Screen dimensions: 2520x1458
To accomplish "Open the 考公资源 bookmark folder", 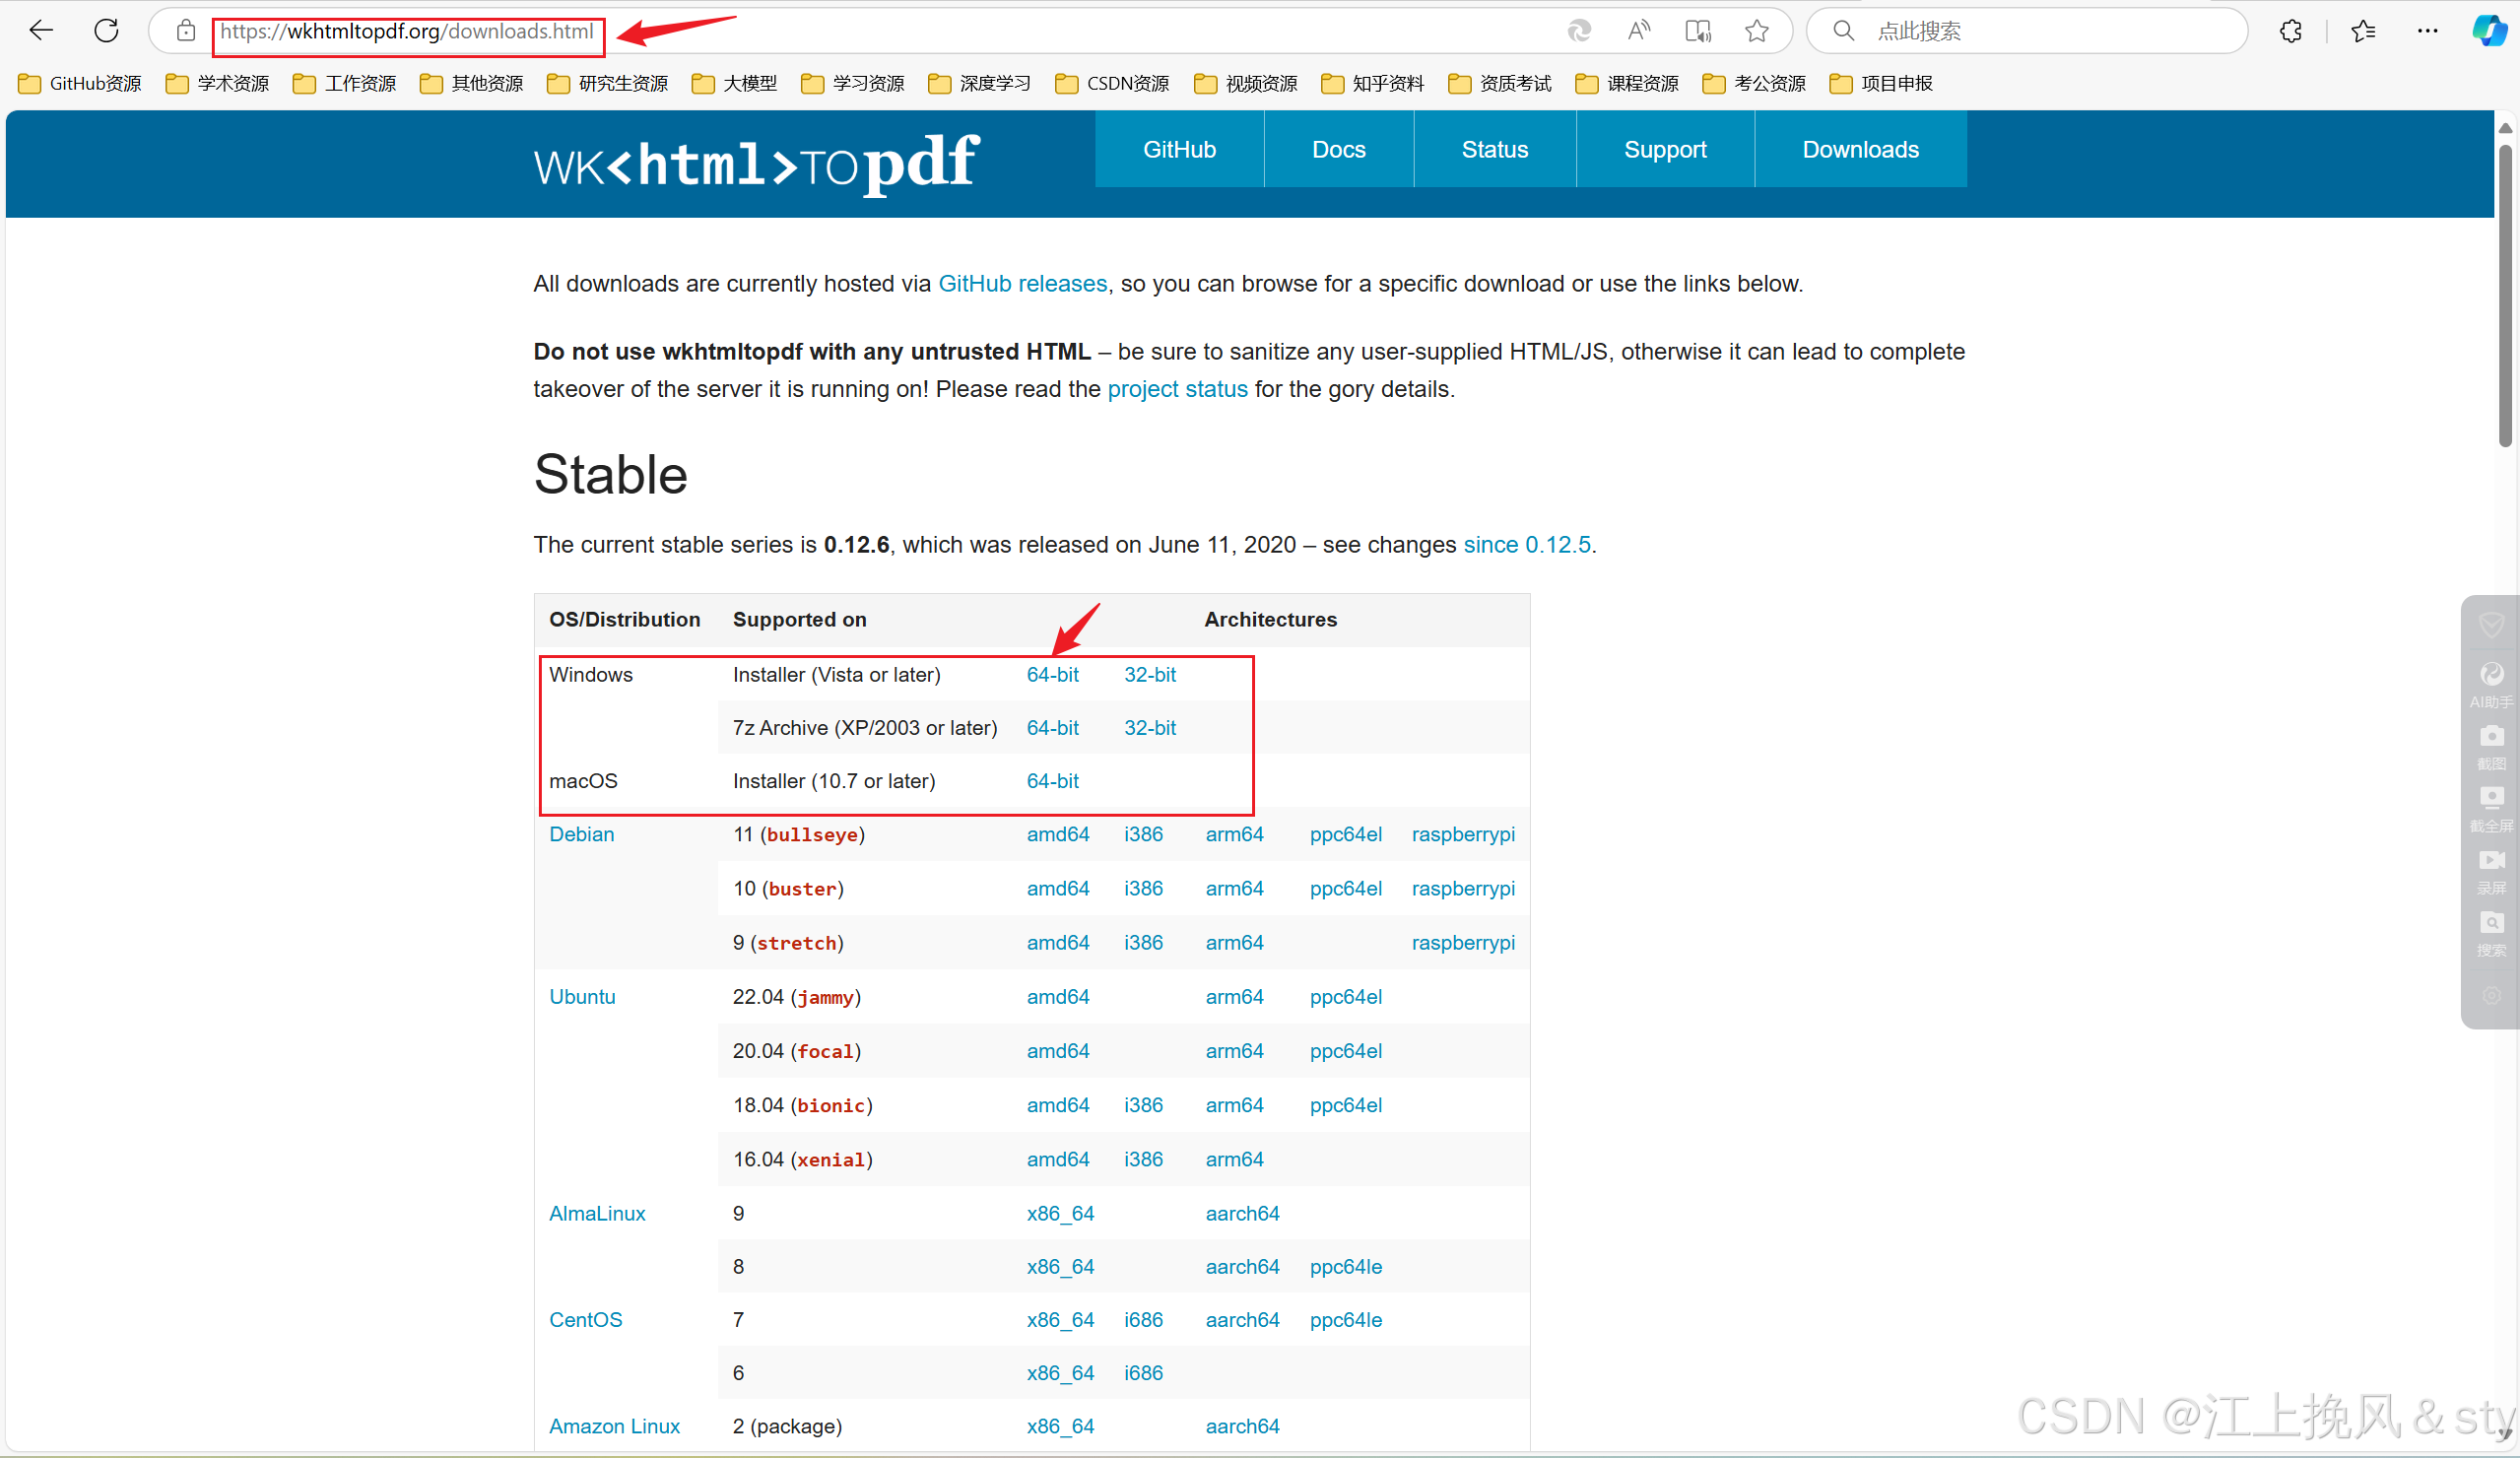I will pos(1753,83).
